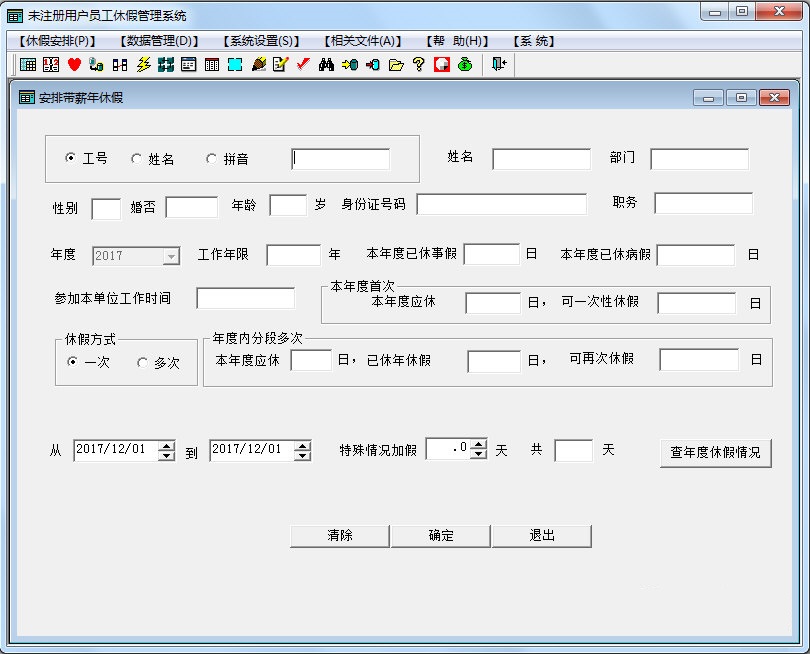Click the 可再次休假 field
The image size is (810, 654).
[699, 360]
